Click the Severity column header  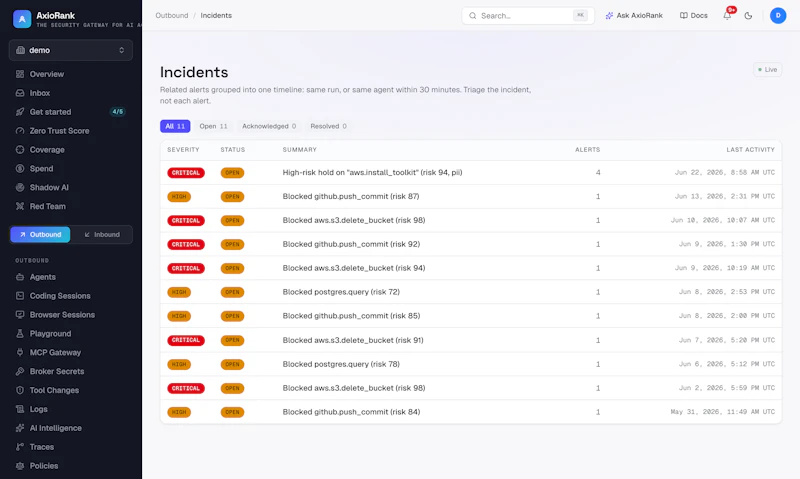click(x=183, y=149)
